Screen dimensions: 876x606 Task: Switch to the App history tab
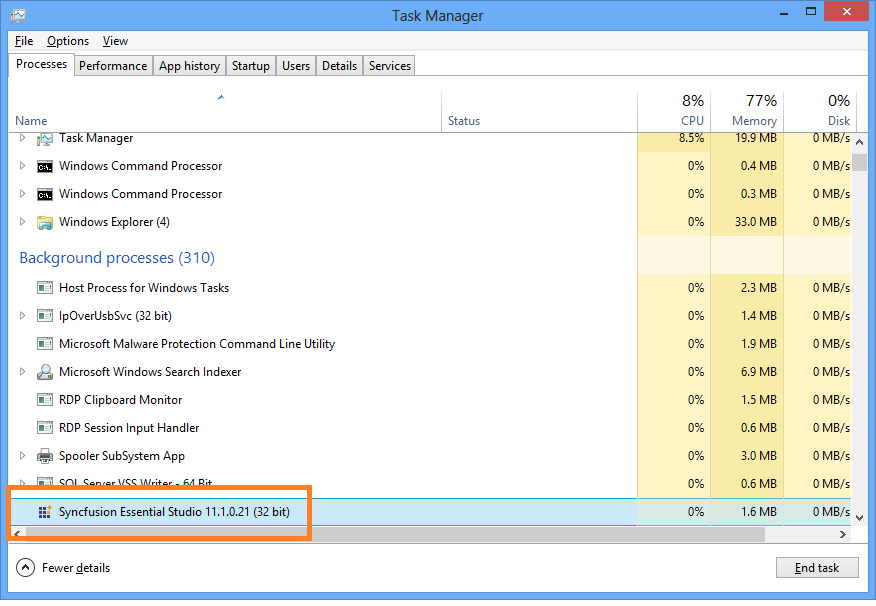pyautogui.click(x=189, y=66)
